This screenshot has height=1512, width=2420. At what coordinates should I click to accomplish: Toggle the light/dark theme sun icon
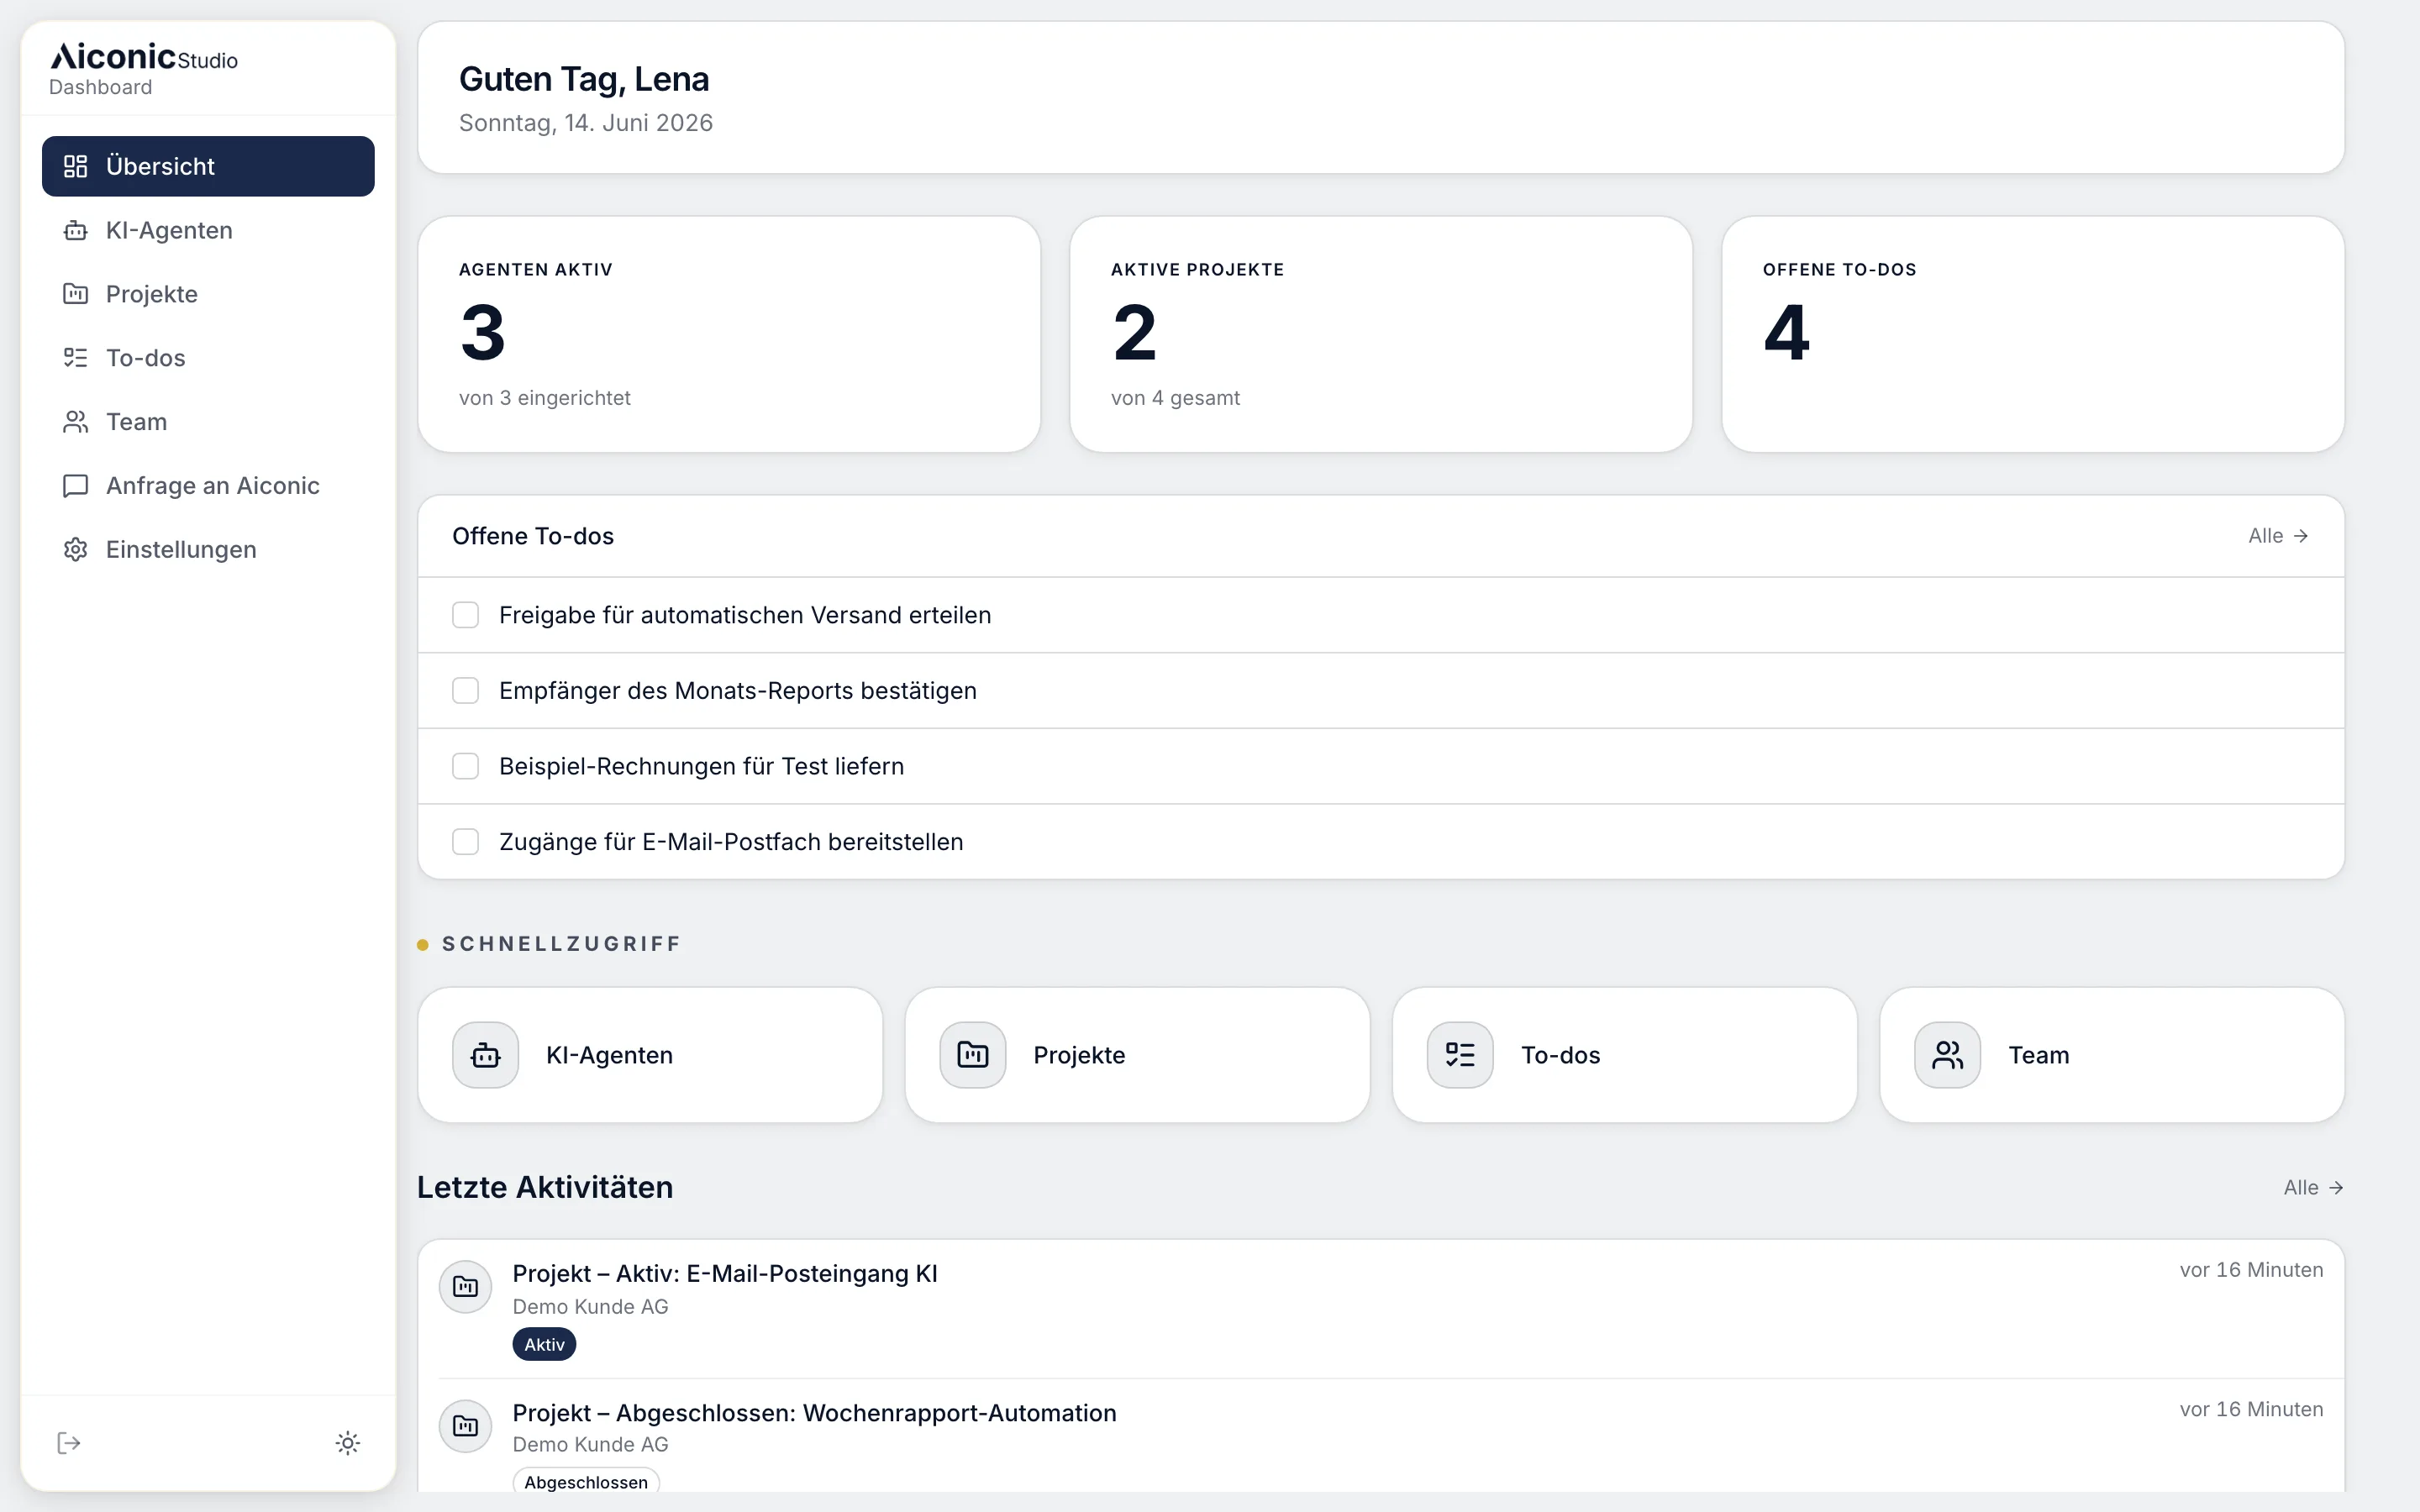[348, 1443]
